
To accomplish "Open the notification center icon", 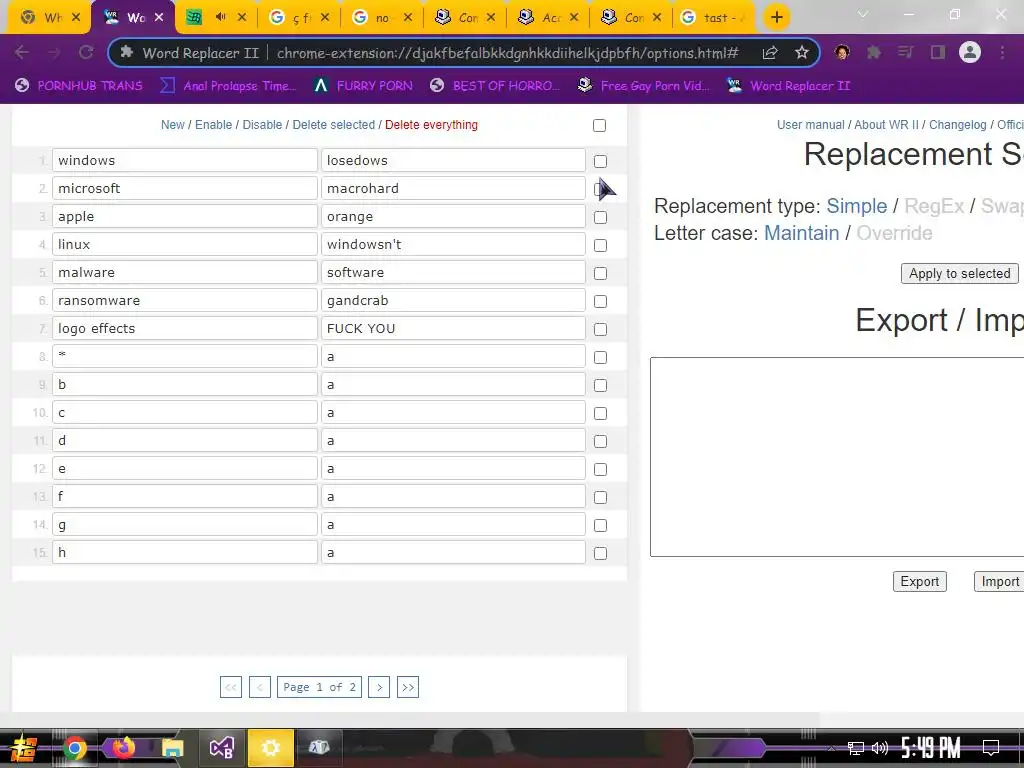I will pyautogui.click(x=991, y=748).
